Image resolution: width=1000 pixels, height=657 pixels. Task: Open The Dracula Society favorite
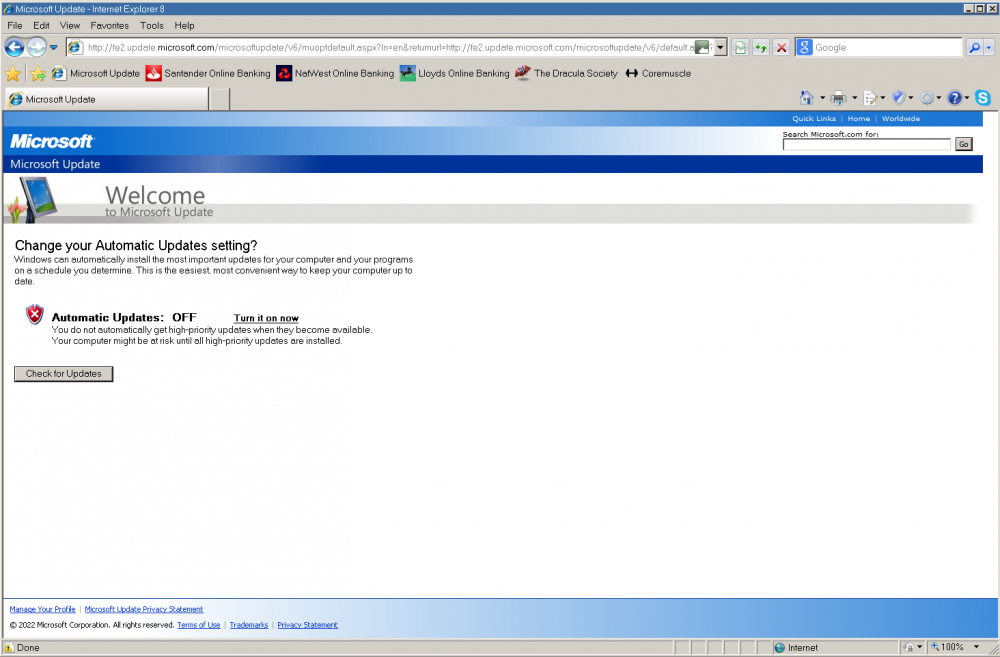click(566, 73)
